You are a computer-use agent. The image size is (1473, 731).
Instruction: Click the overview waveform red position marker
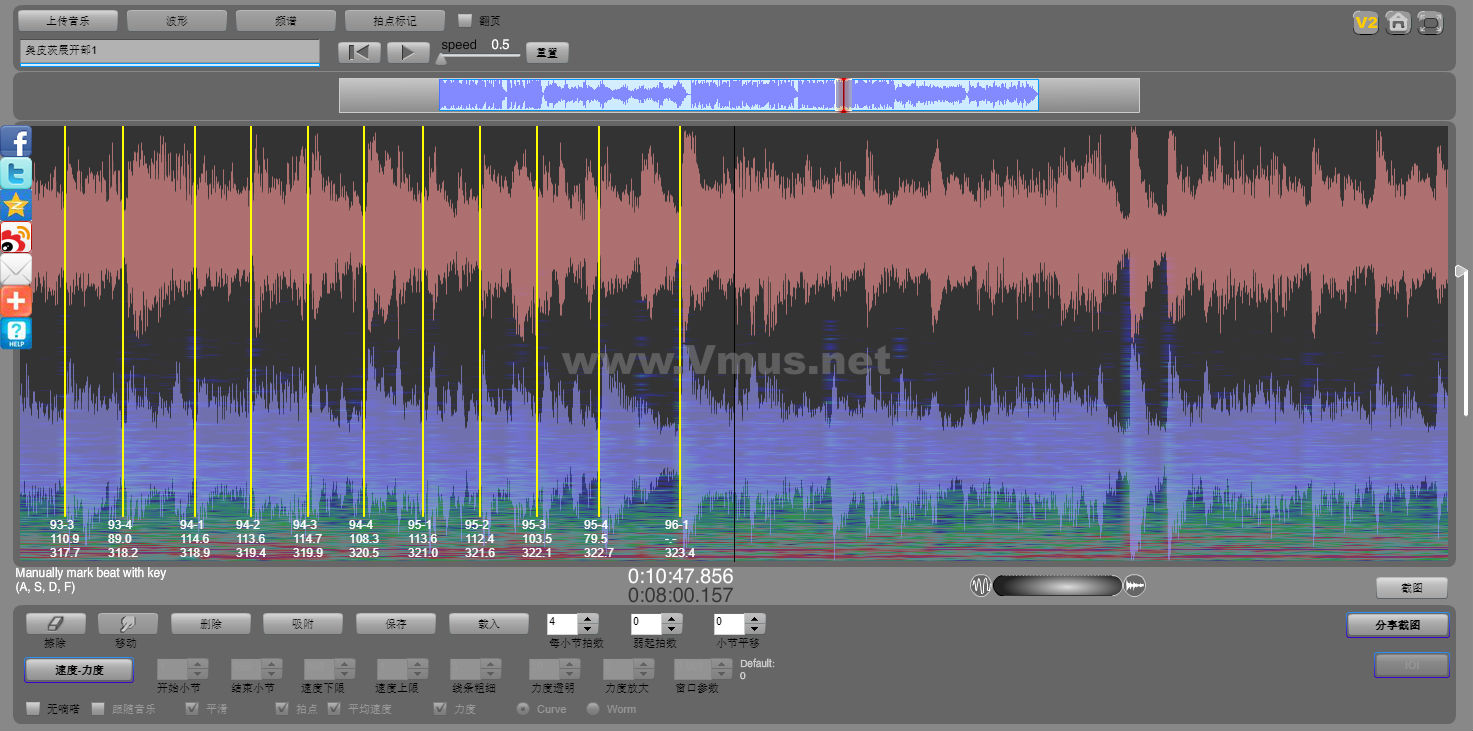[842, 95]
